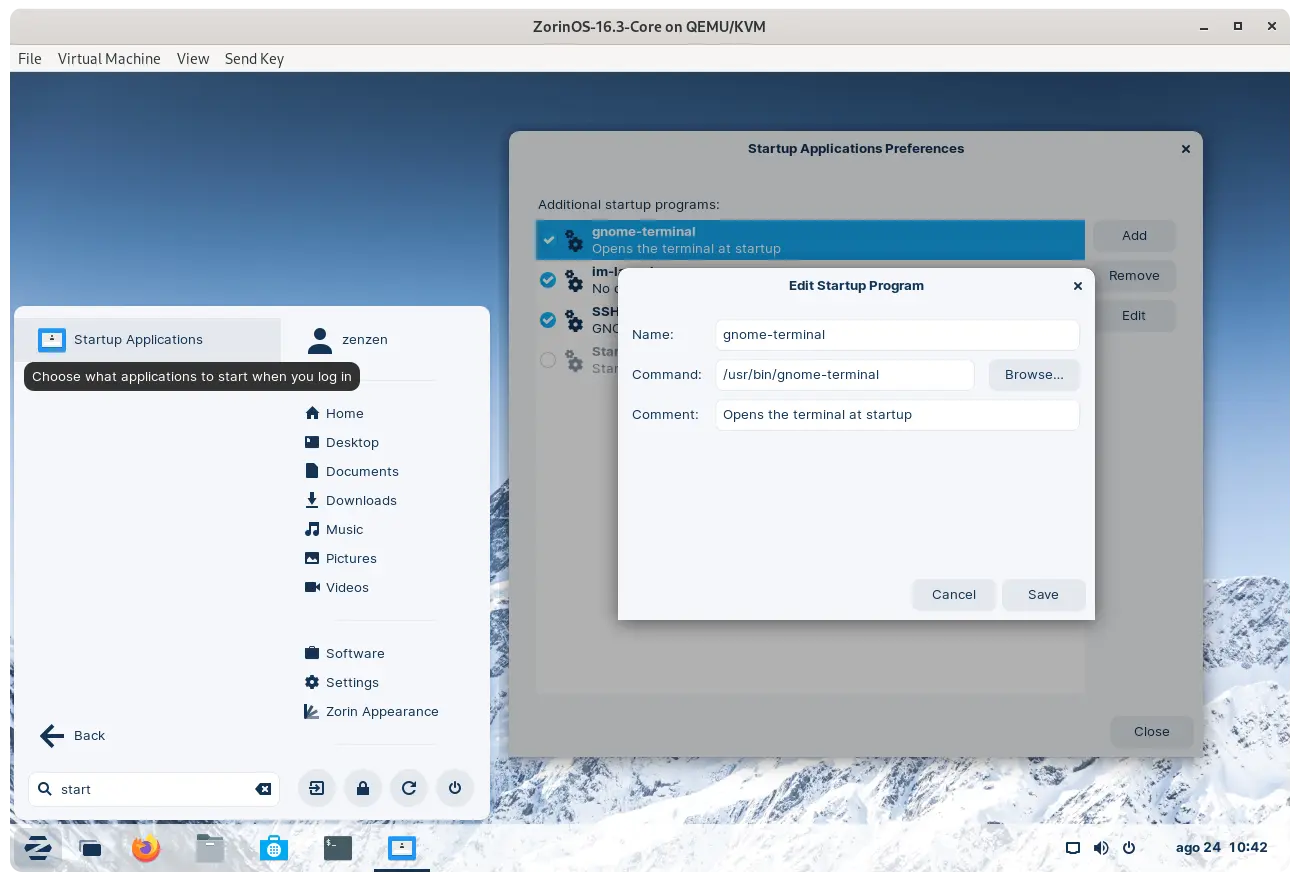
Task: Click the menu search box containing 'start'
Action: [x=154, y=789]
